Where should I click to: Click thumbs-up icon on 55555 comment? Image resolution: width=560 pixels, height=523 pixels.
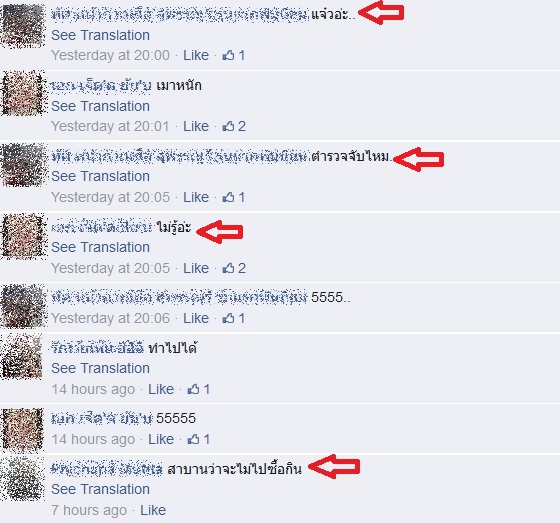point(194,439)
